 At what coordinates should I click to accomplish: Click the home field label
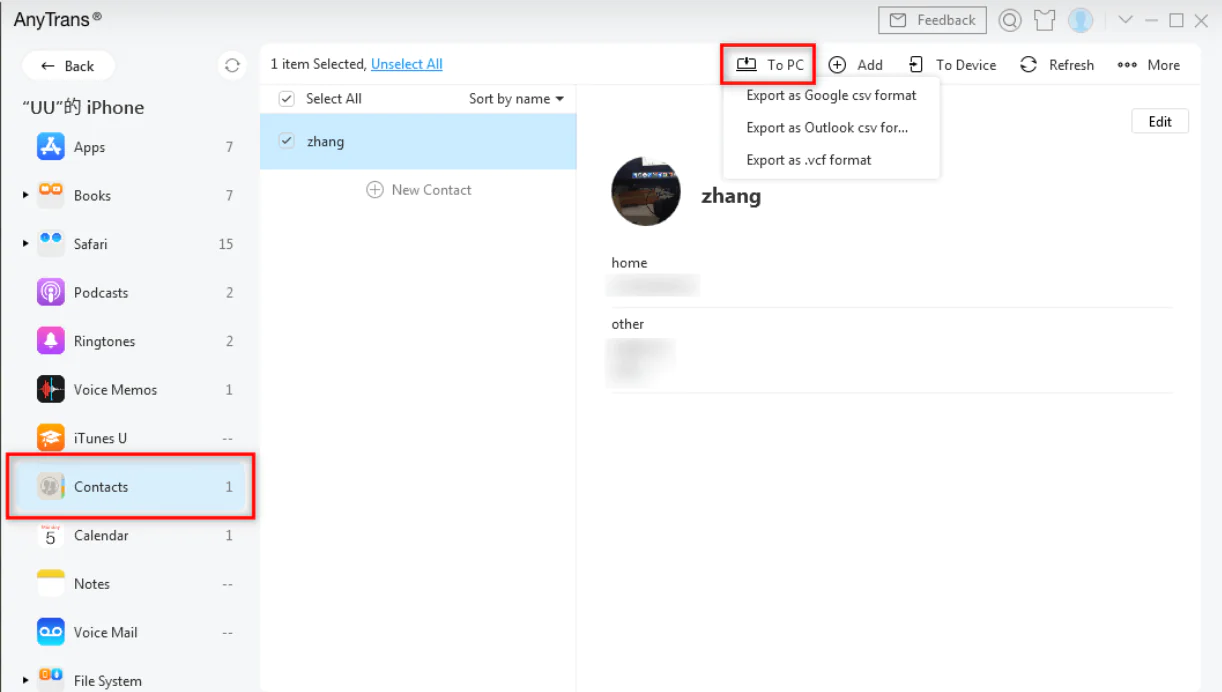point(629,263)
